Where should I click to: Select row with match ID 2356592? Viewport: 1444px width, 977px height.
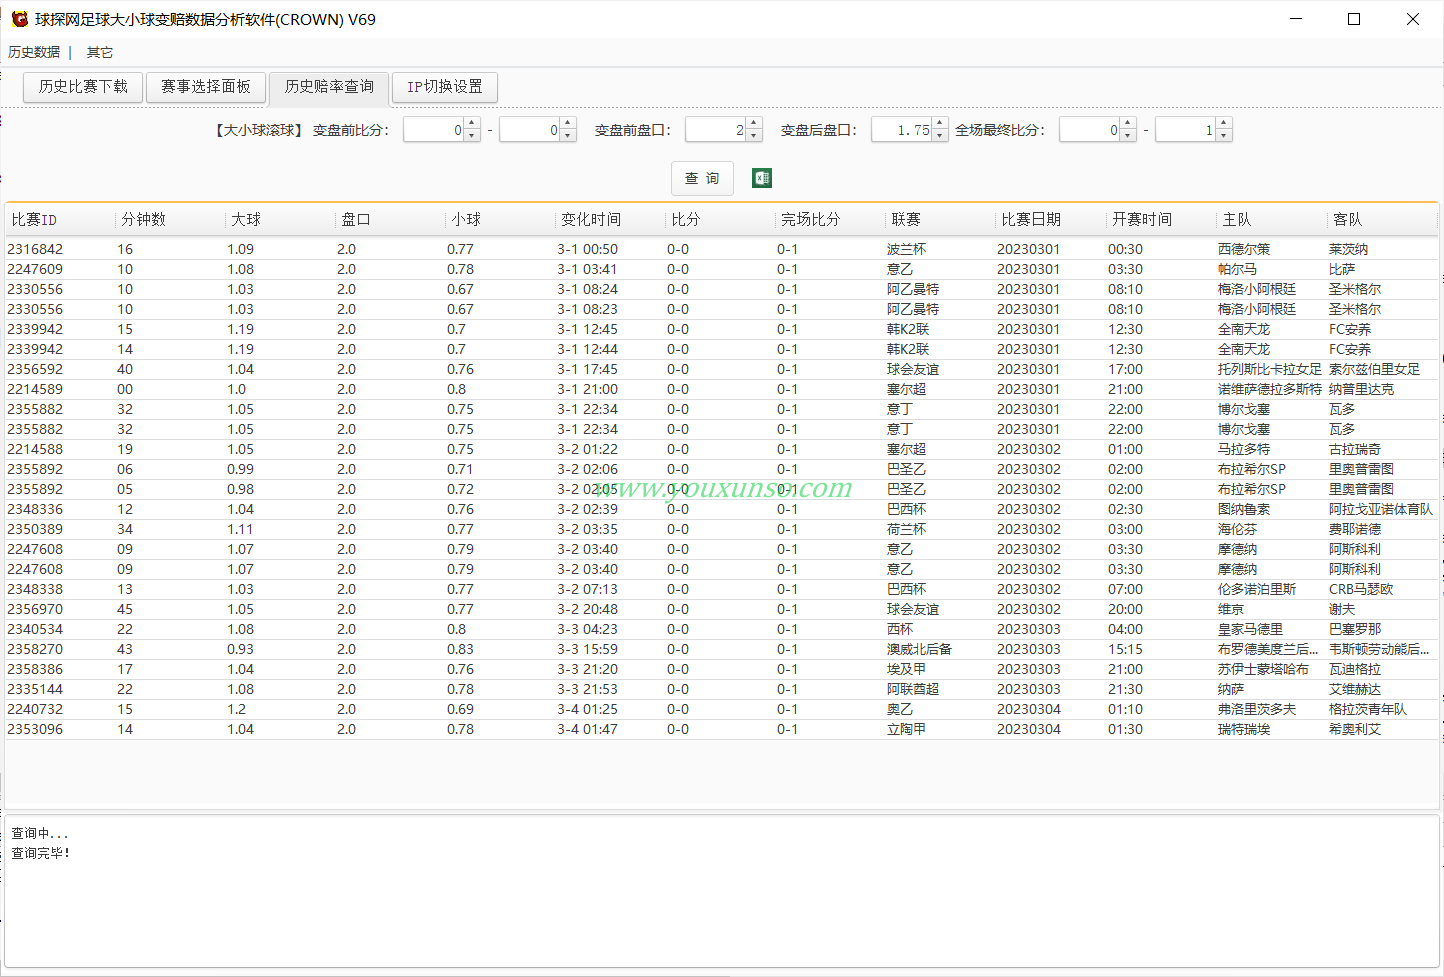tap(721, 369)
